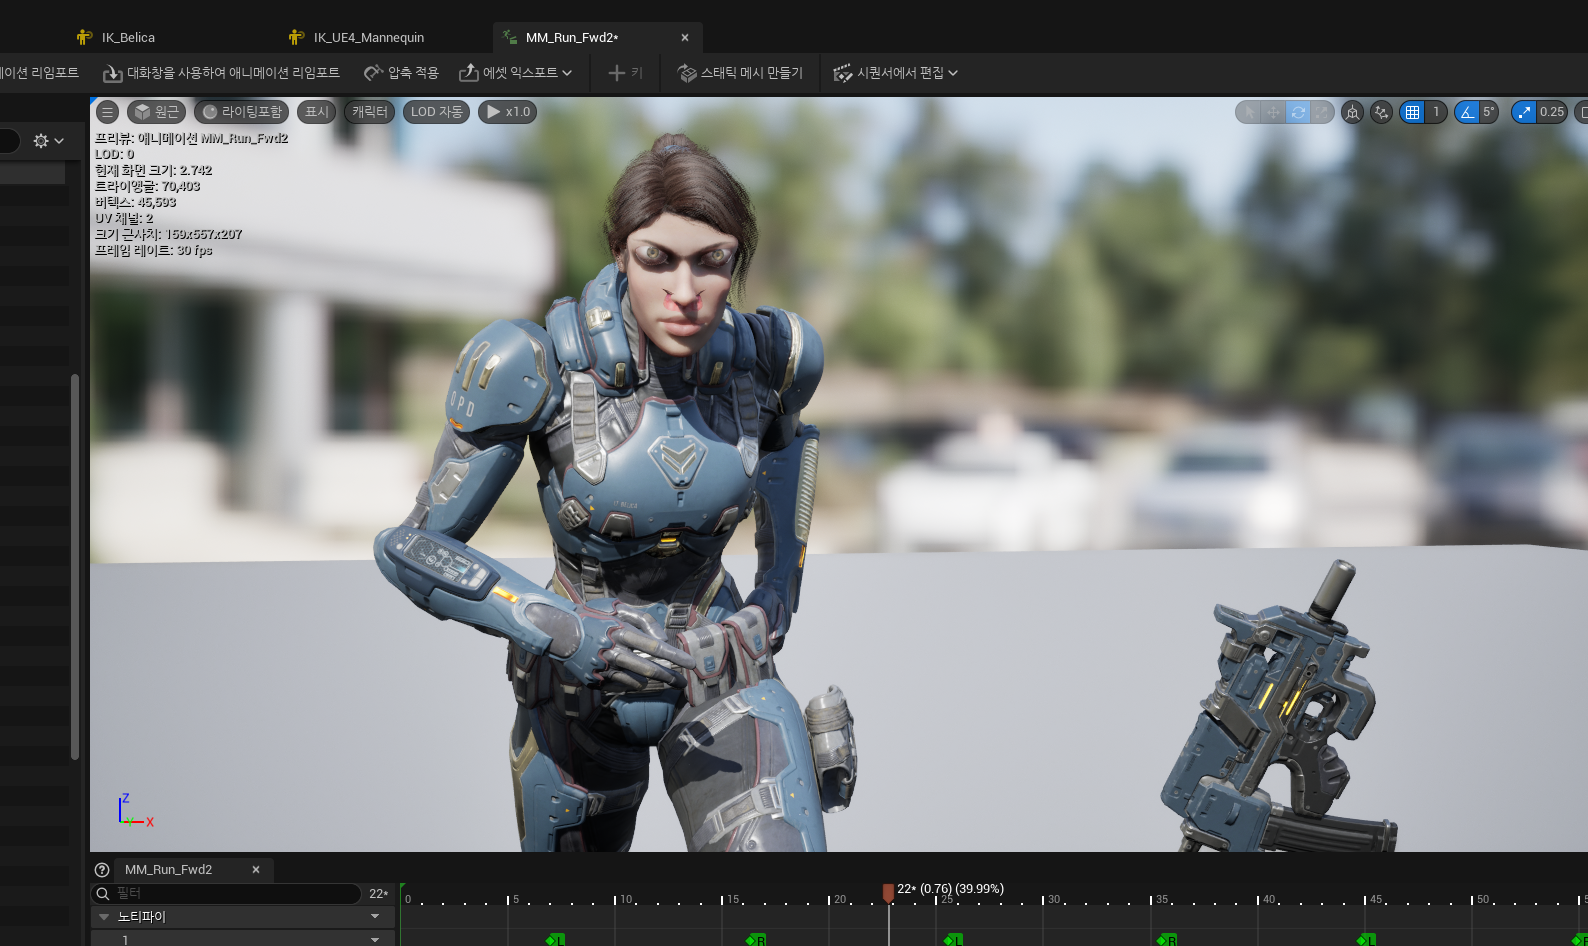Click the select mode arrow icon
This screenshot has height=946, width=1588.
(1249, 112)
